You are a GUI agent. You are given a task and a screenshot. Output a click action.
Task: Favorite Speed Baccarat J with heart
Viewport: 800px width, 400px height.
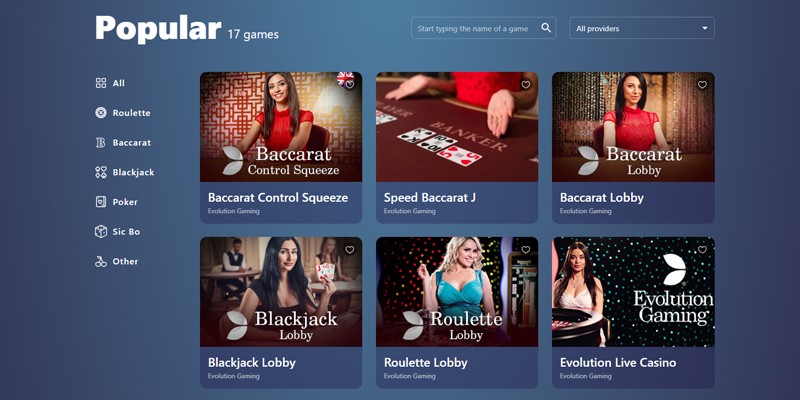(x=526, y=85)
